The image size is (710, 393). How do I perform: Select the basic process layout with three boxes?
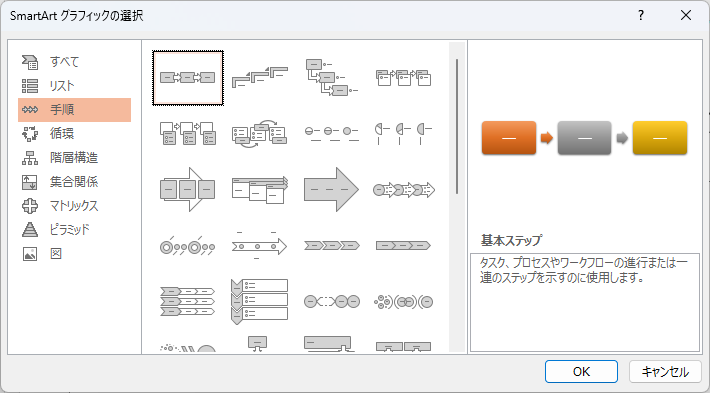[188, 78]
